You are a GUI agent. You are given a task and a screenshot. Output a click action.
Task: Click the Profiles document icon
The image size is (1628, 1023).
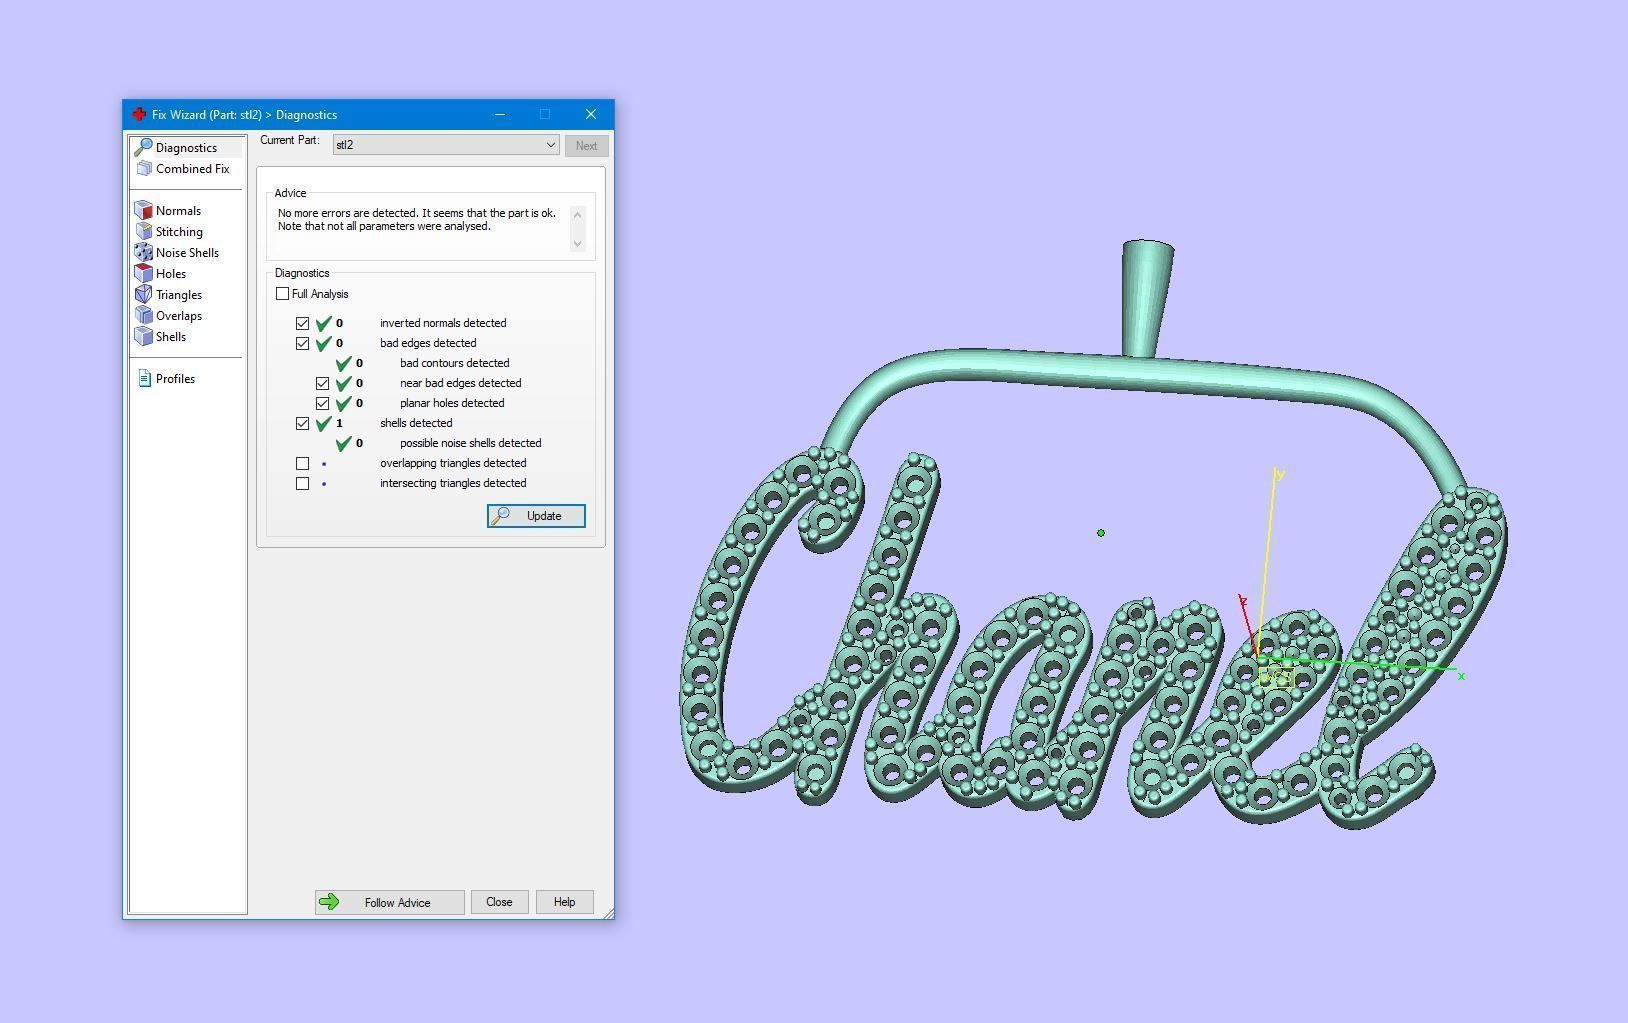pos(144,379)
